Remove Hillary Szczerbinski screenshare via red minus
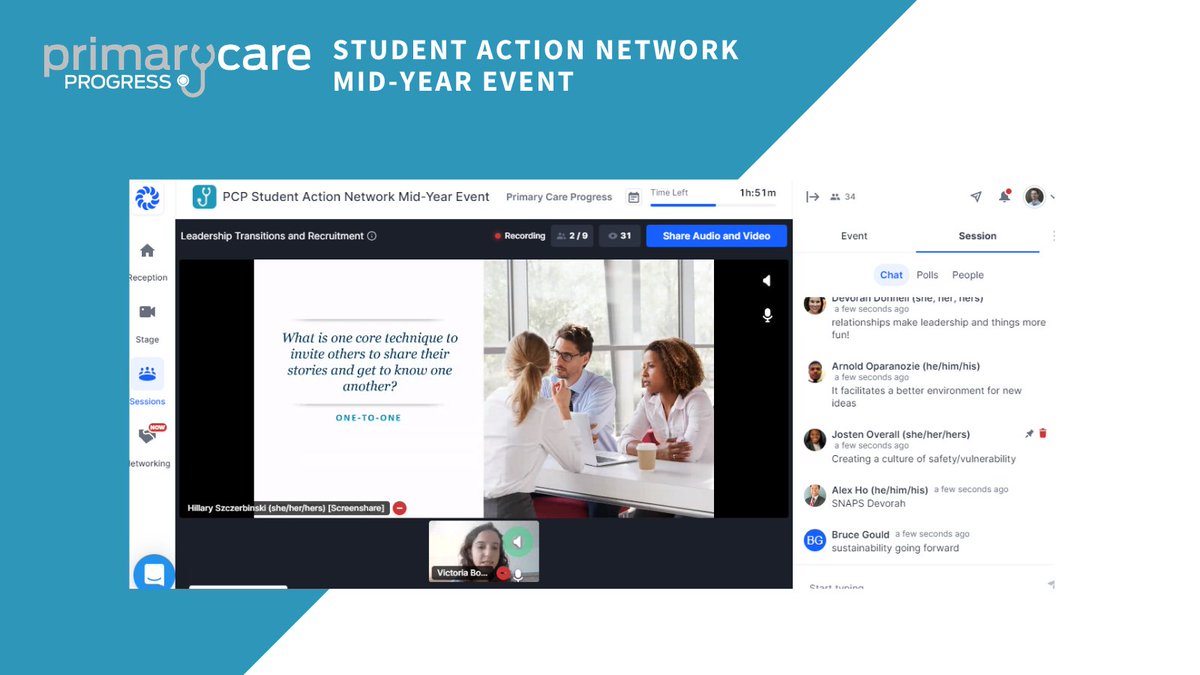 click(399, 508)
